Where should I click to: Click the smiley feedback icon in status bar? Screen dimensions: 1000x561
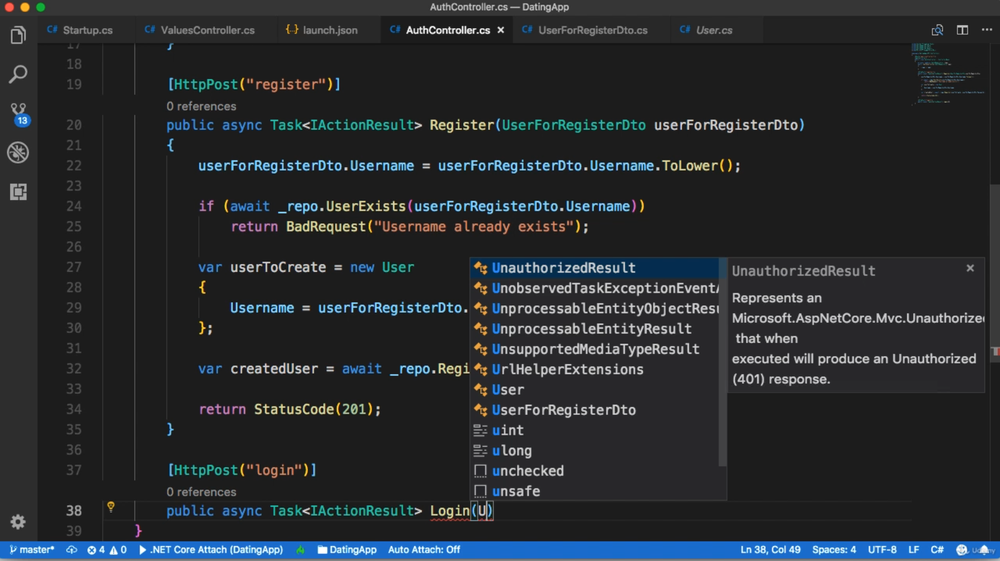(962, 550)
